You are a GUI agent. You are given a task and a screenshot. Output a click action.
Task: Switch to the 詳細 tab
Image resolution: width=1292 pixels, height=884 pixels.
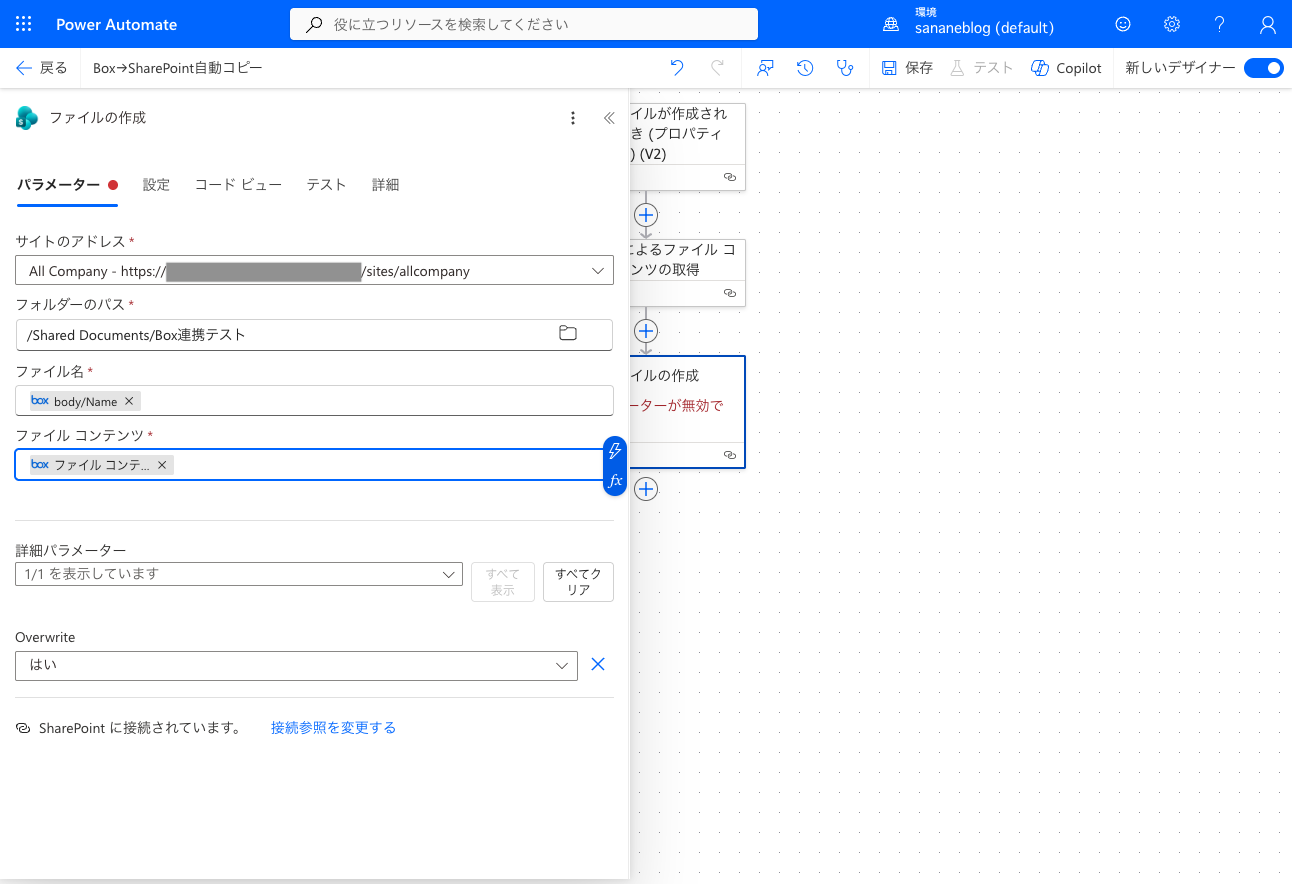click(x=385, y=185)
